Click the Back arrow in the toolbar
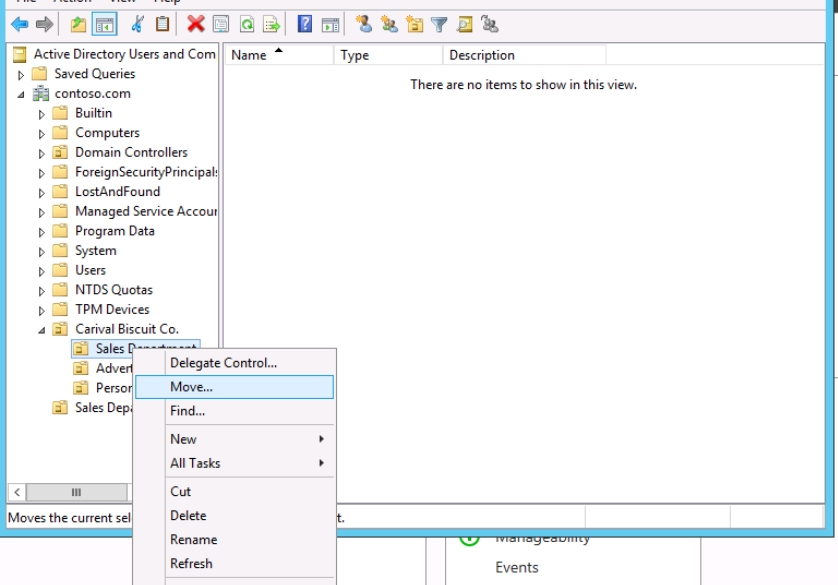 pos(19,24)
